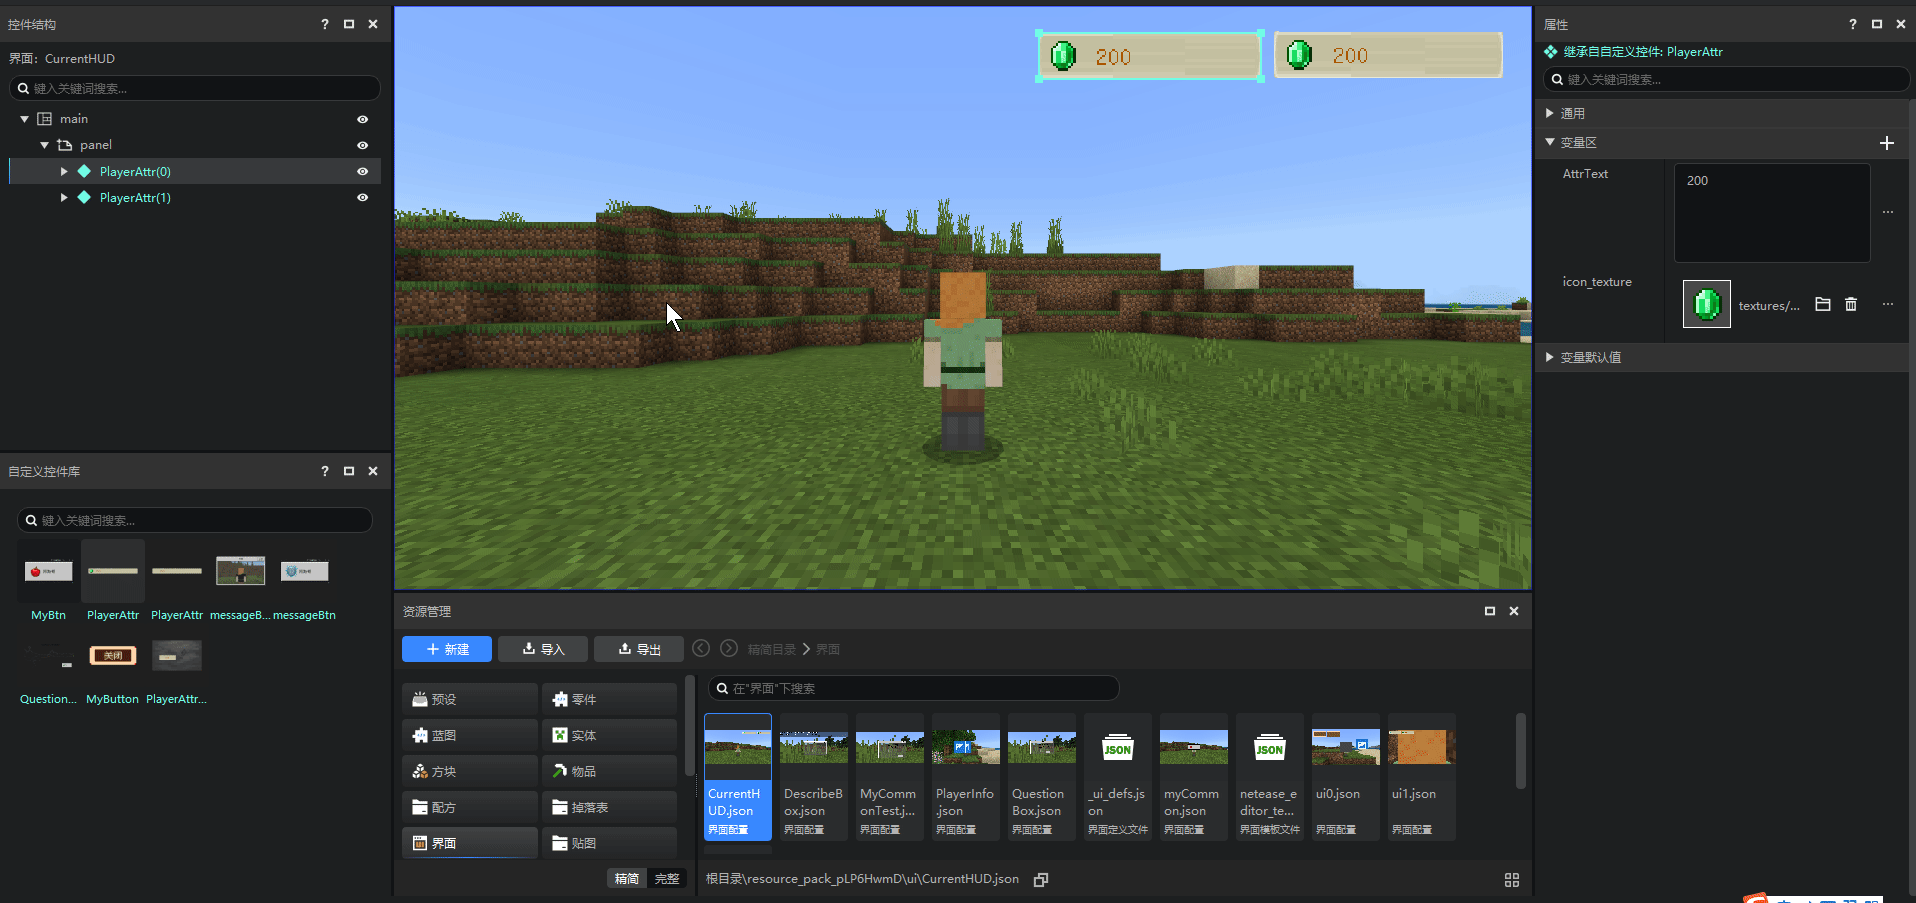Expand the 通用 section

[x=1550, y=113]
